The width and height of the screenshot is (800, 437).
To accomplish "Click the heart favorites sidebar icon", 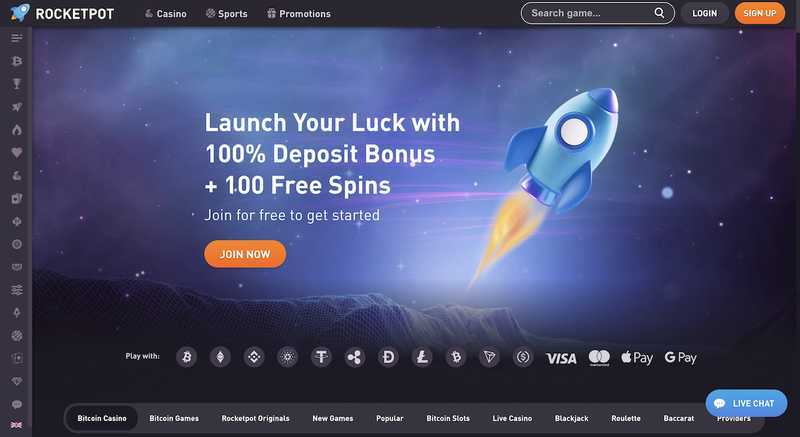I will (x=17, y=152).
